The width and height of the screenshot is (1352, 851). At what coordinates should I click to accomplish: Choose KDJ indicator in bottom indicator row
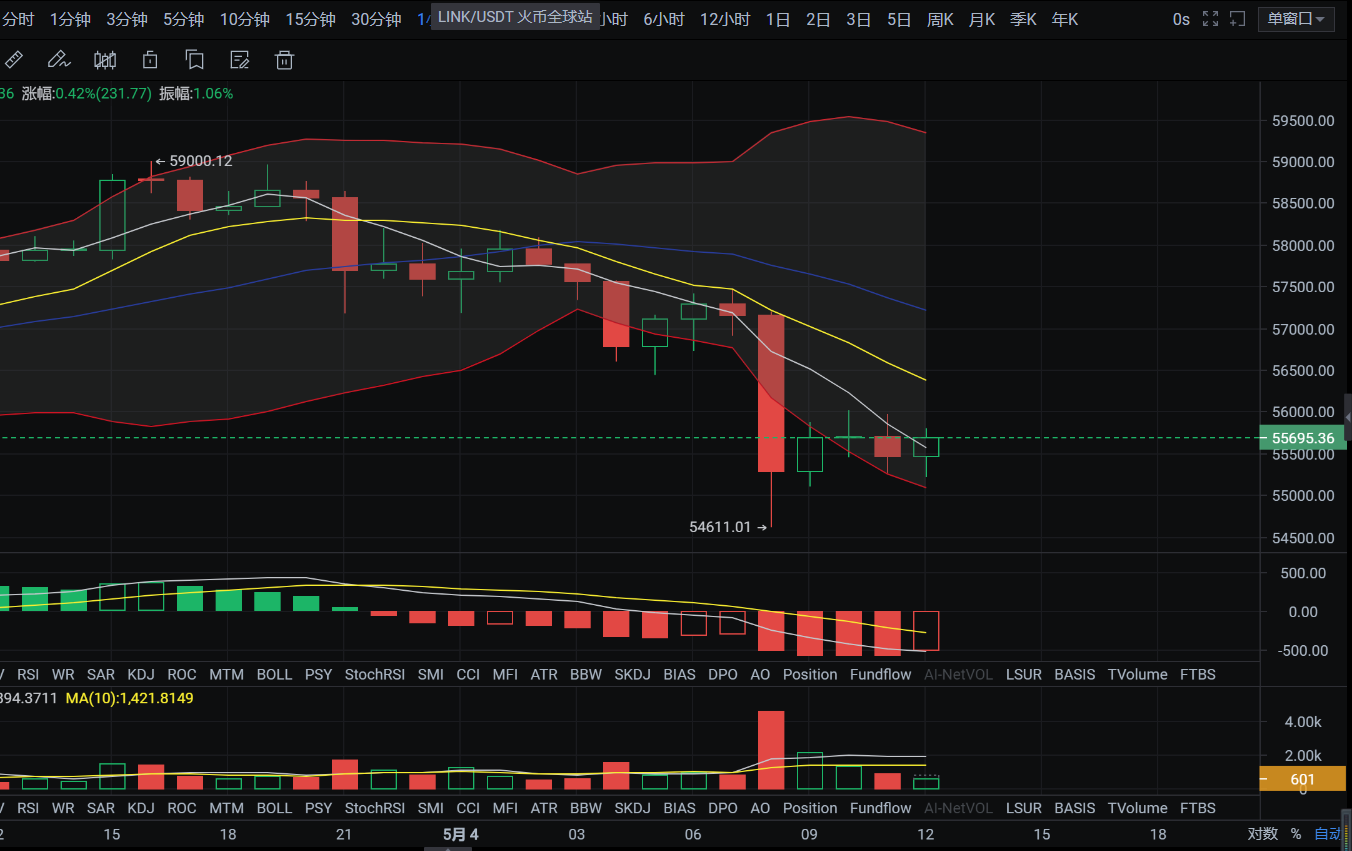(x=141, y=808)
